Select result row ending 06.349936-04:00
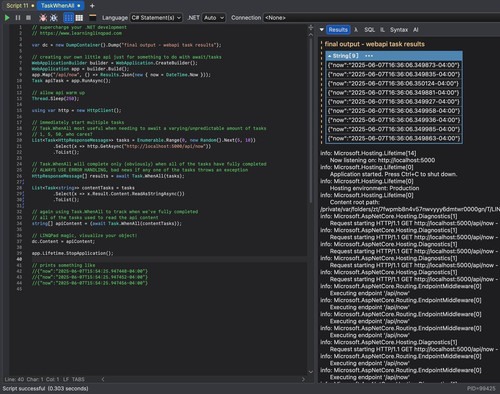This screenshot has height=394, width=500. pos(394,120)
